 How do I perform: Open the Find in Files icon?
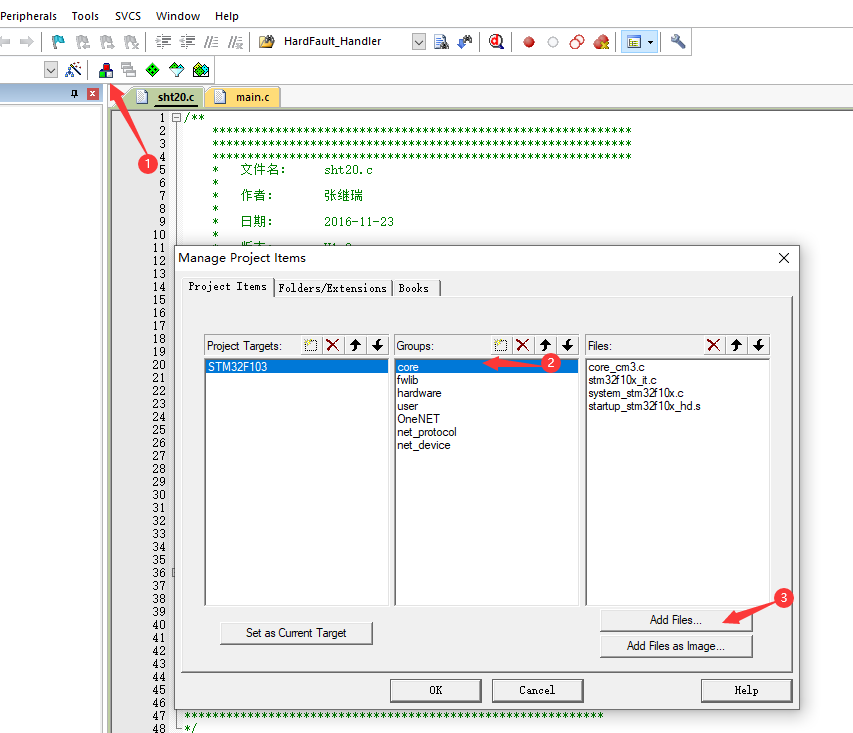click(266, 41)
